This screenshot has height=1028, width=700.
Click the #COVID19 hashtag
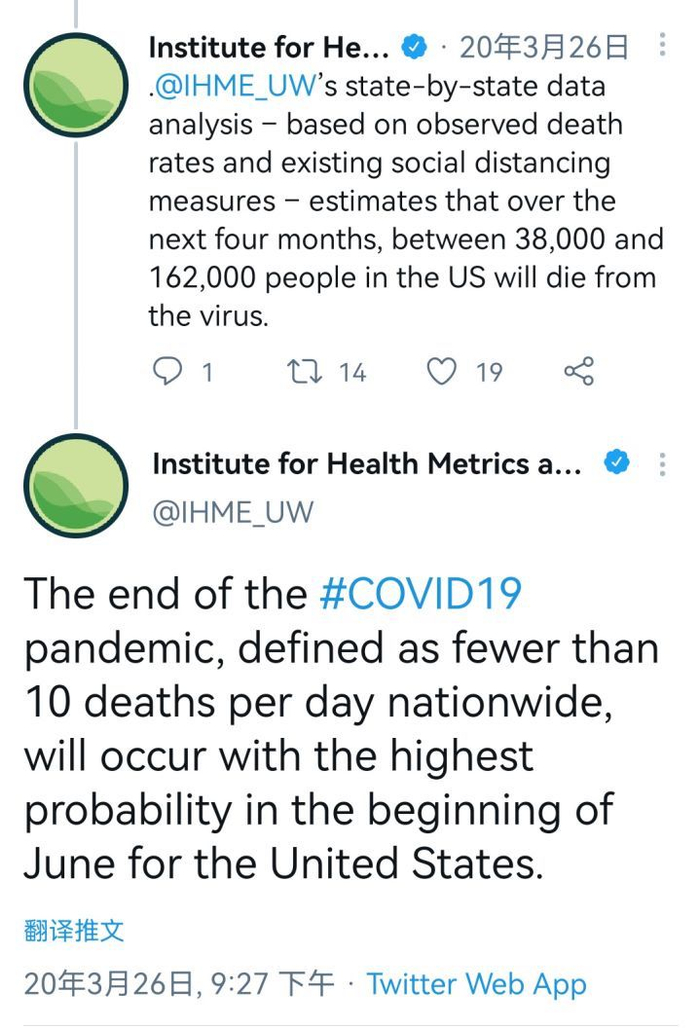pyautogui.click(x=420, y=594)
